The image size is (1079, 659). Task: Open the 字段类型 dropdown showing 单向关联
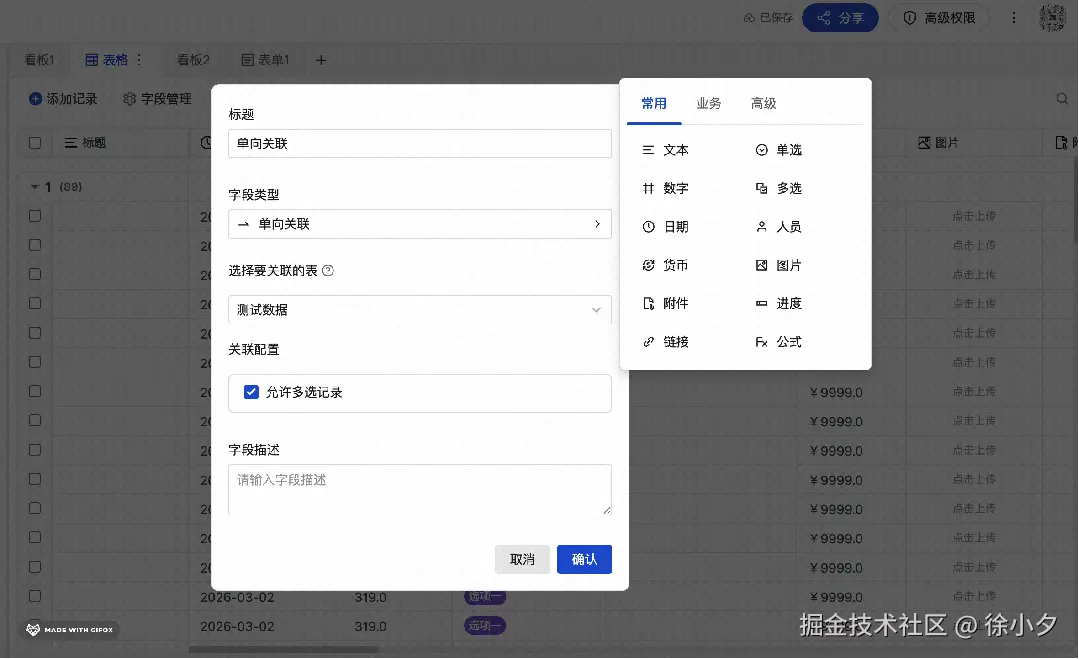(x=419, y=223)
